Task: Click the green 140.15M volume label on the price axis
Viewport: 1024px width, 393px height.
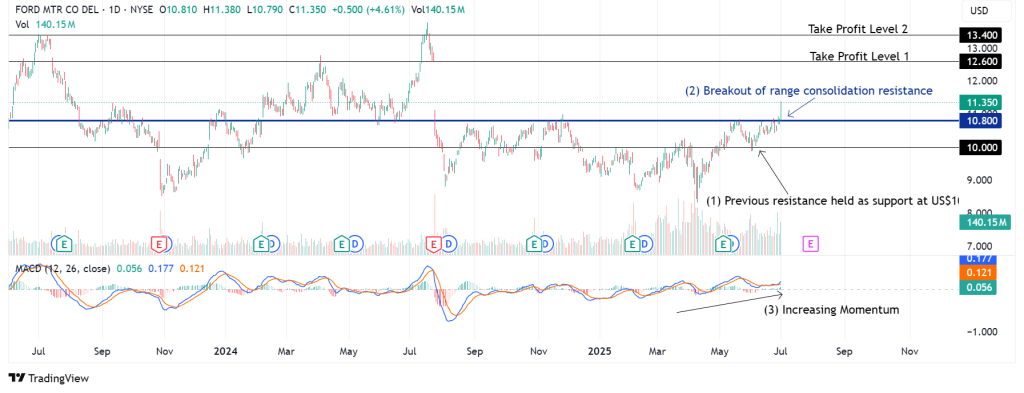Action: [984, 223]
